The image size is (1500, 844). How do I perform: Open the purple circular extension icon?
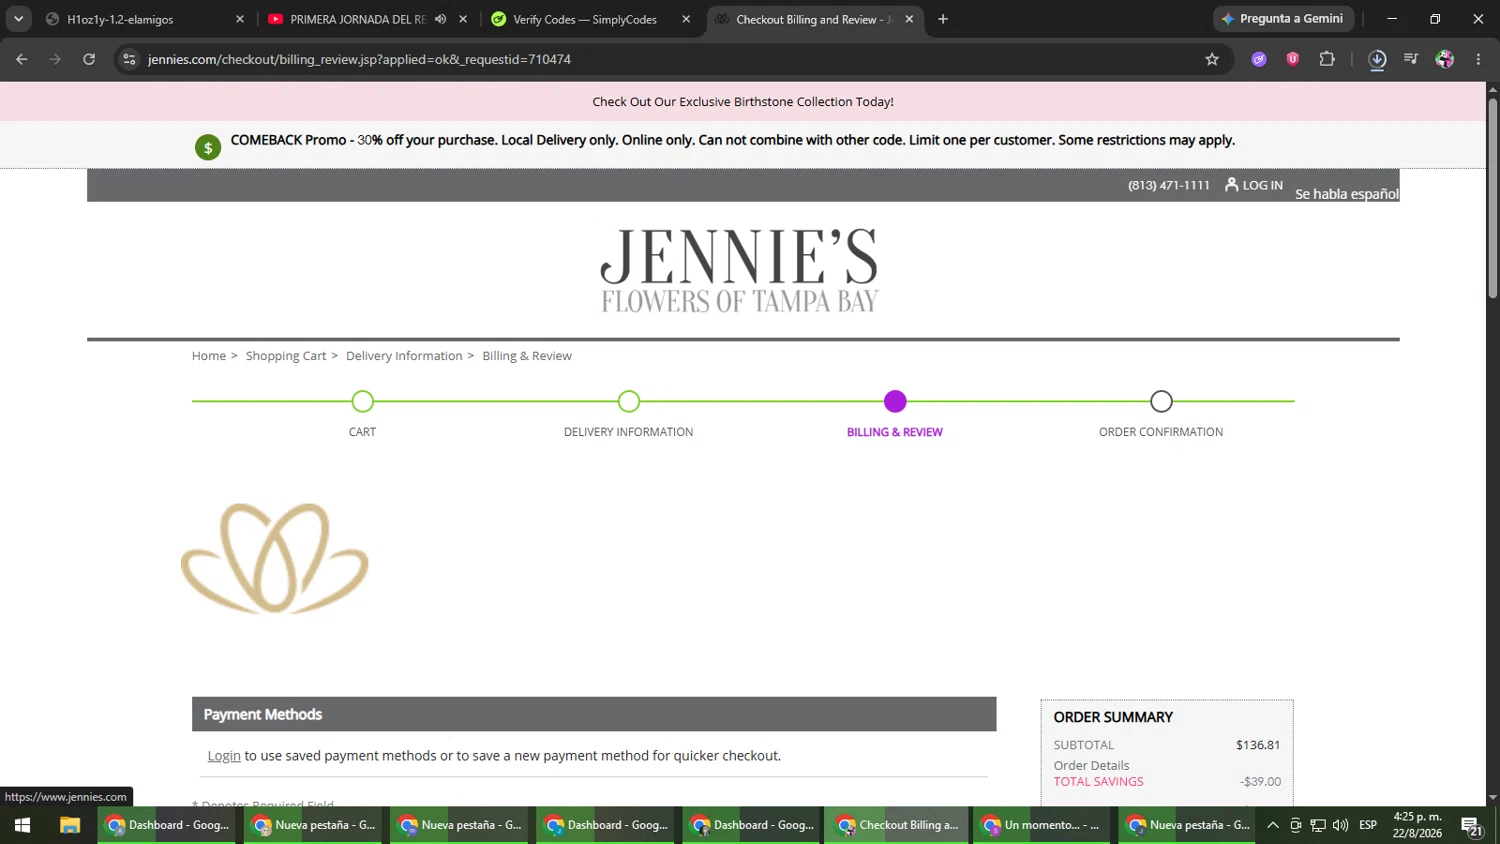point(1259,59)
